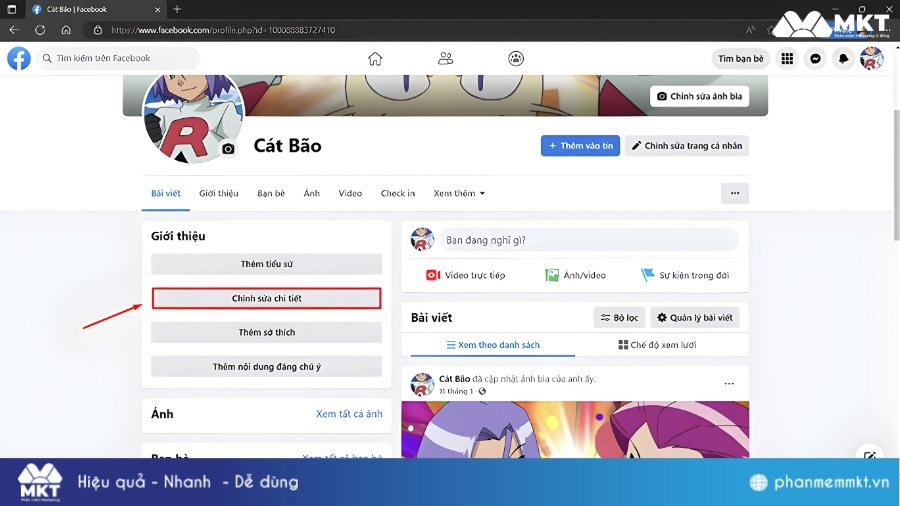Go to the Home feed icon
This screenshot has width=900, height=506.
click(x=375, y=59)
